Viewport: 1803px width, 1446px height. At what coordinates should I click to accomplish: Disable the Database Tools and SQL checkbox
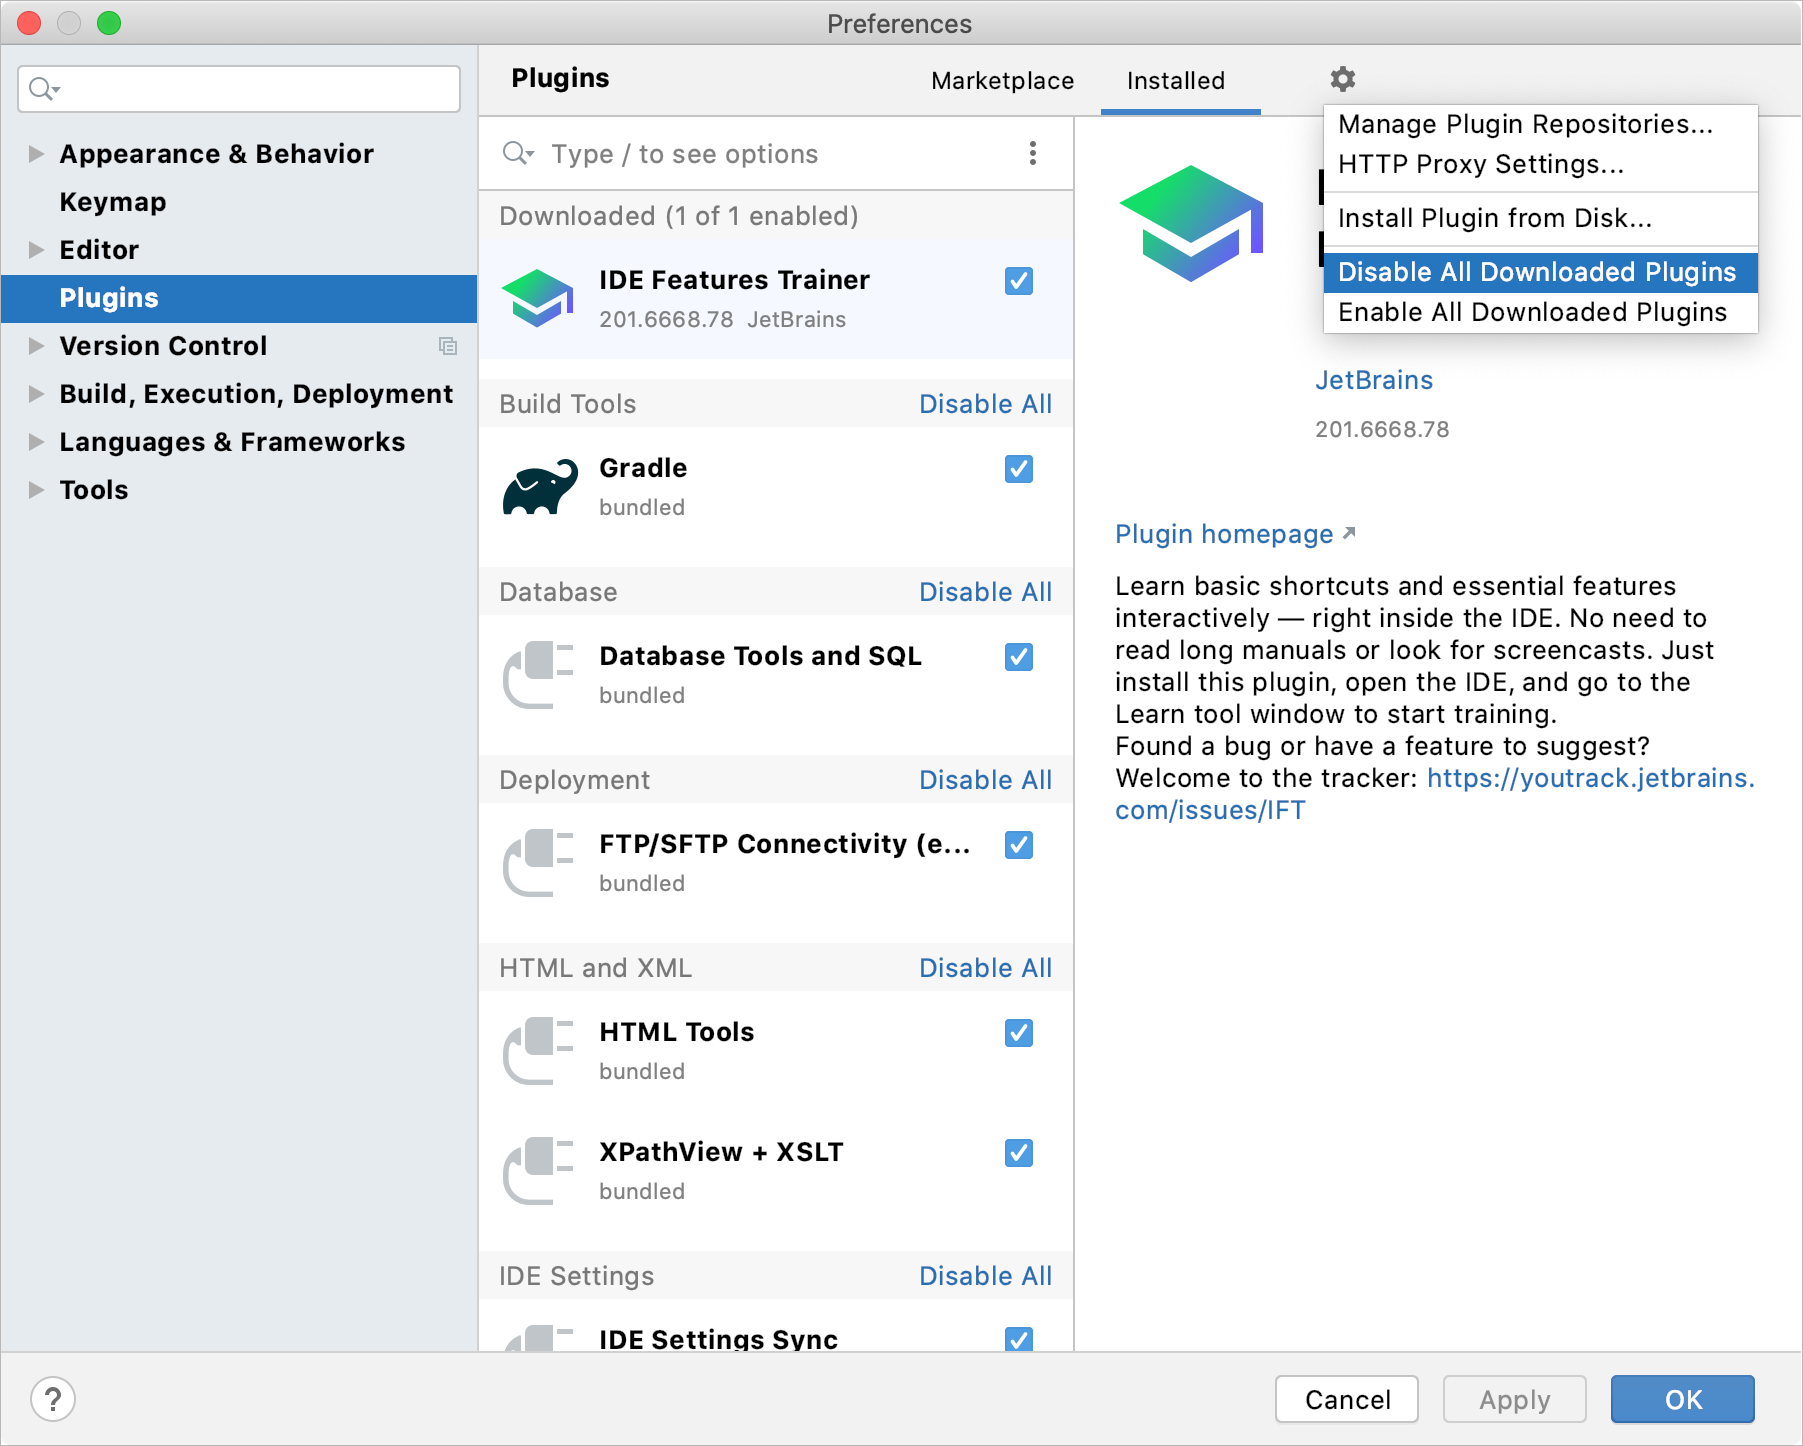[1019, 657]
